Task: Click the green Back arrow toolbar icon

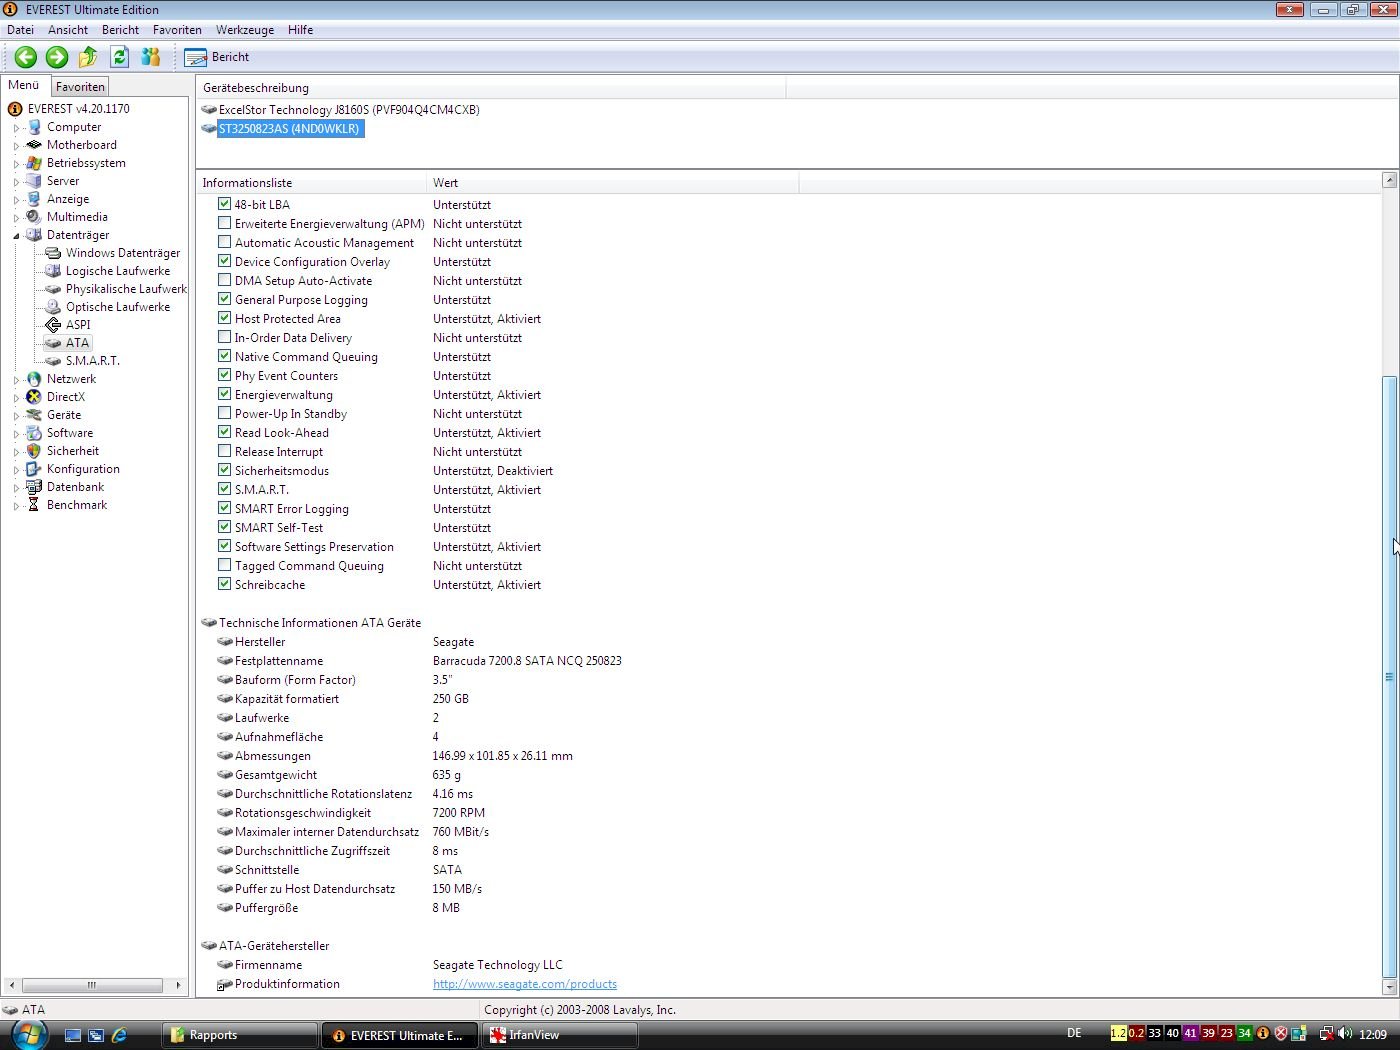Action: click(x=26, y=57)
